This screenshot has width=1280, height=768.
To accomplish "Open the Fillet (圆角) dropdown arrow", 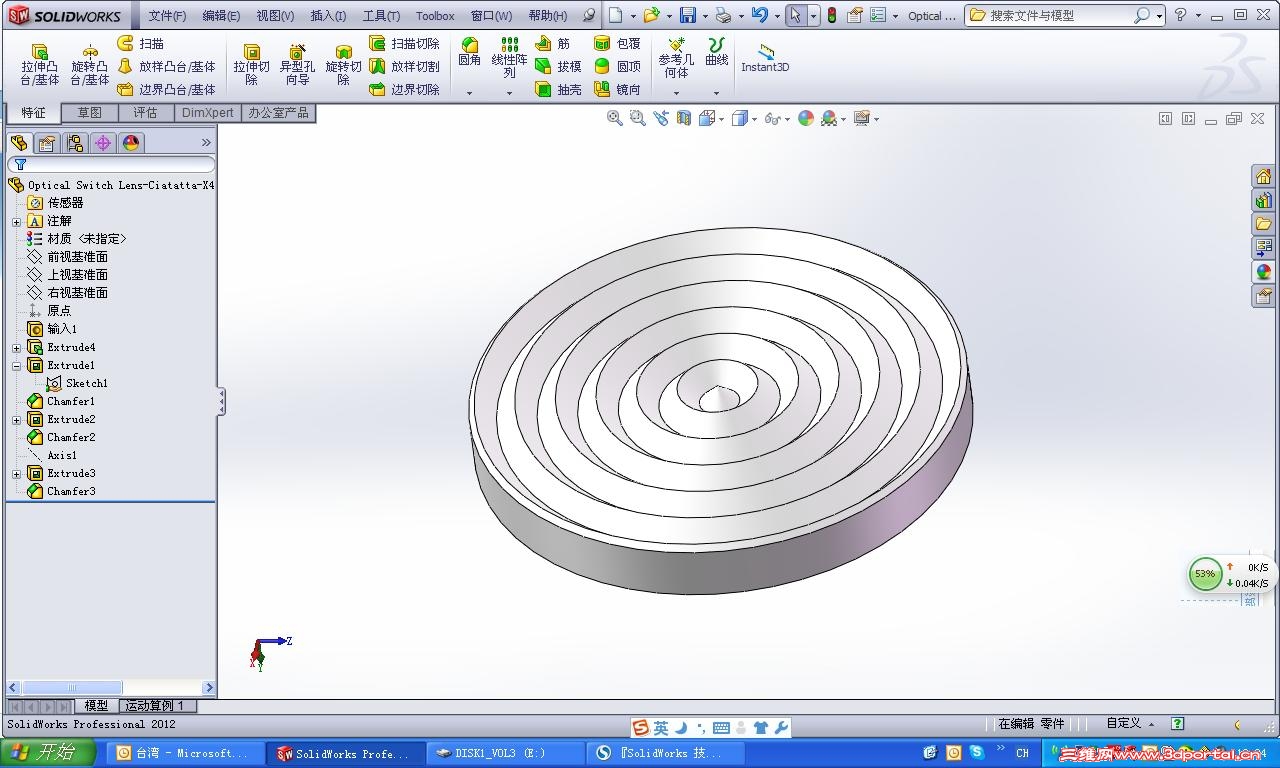I will tap(469, 93).
